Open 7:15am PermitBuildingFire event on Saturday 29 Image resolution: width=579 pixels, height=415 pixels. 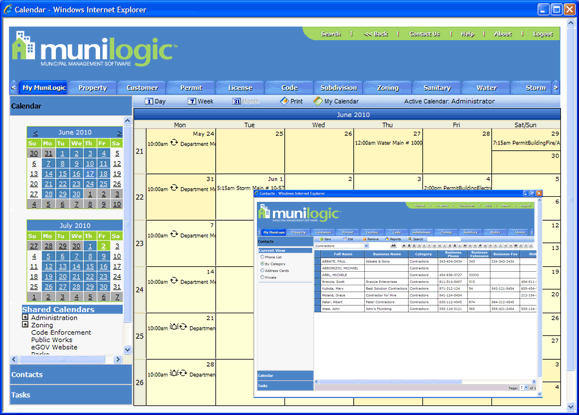pos(526,143)
